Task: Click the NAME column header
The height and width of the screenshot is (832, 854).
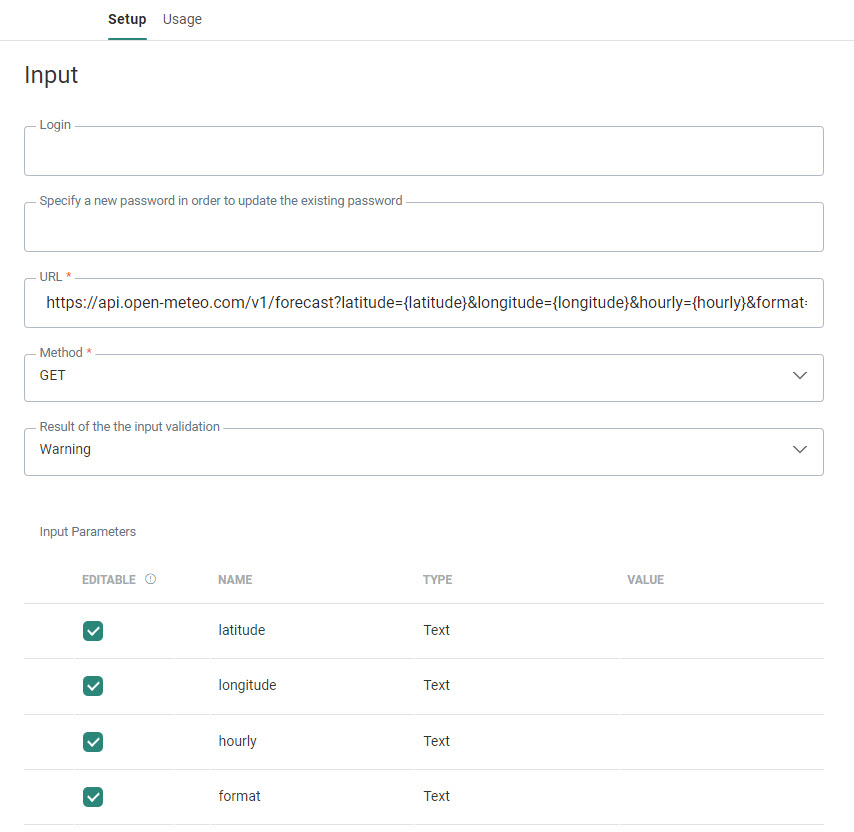Action: [x=235, y=580]
